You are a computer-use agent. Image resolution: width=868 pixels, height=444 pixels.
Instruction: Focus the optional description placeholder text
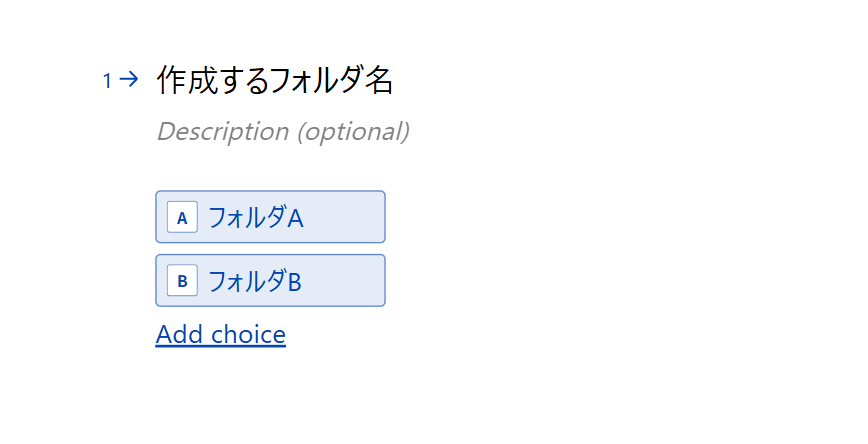(283, 131)
